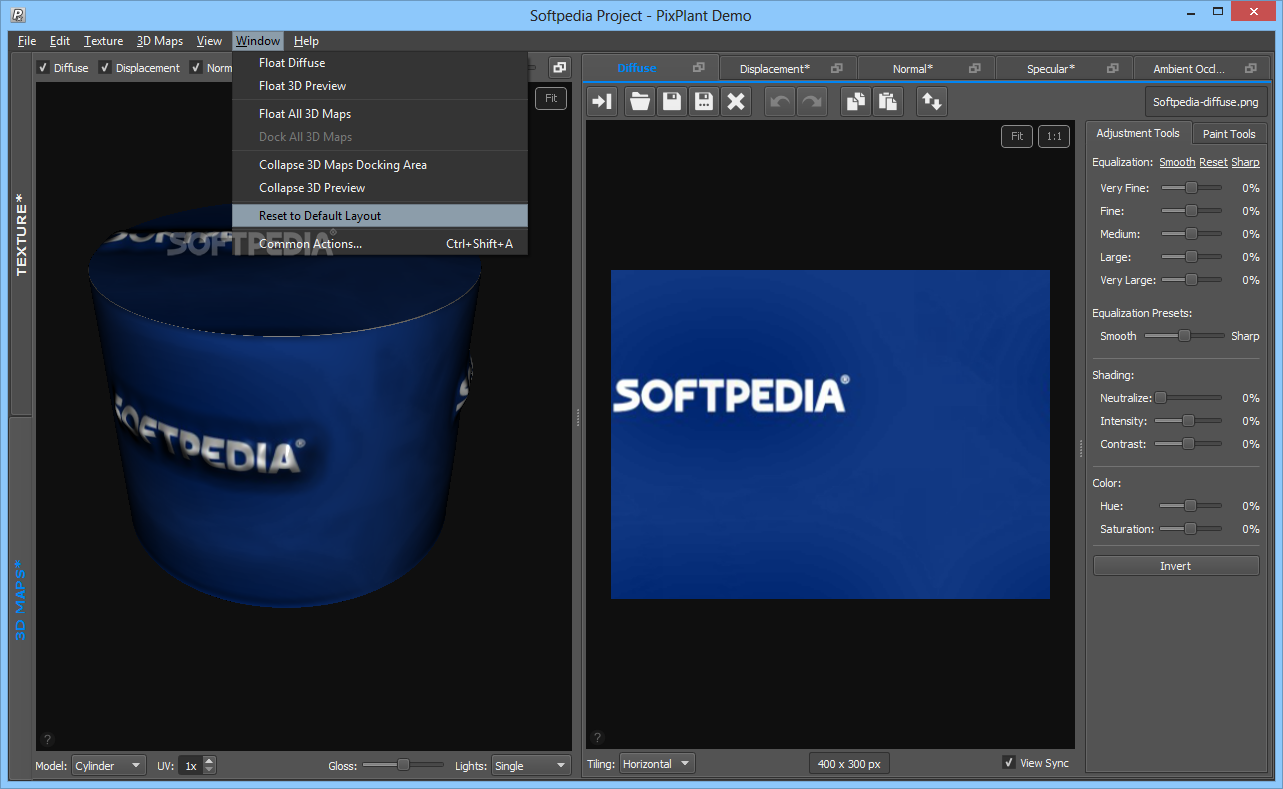Screen dimensions: 1283x789
Task: Click Fit button in the Diffuse view
Action: tap(1017, 136)
